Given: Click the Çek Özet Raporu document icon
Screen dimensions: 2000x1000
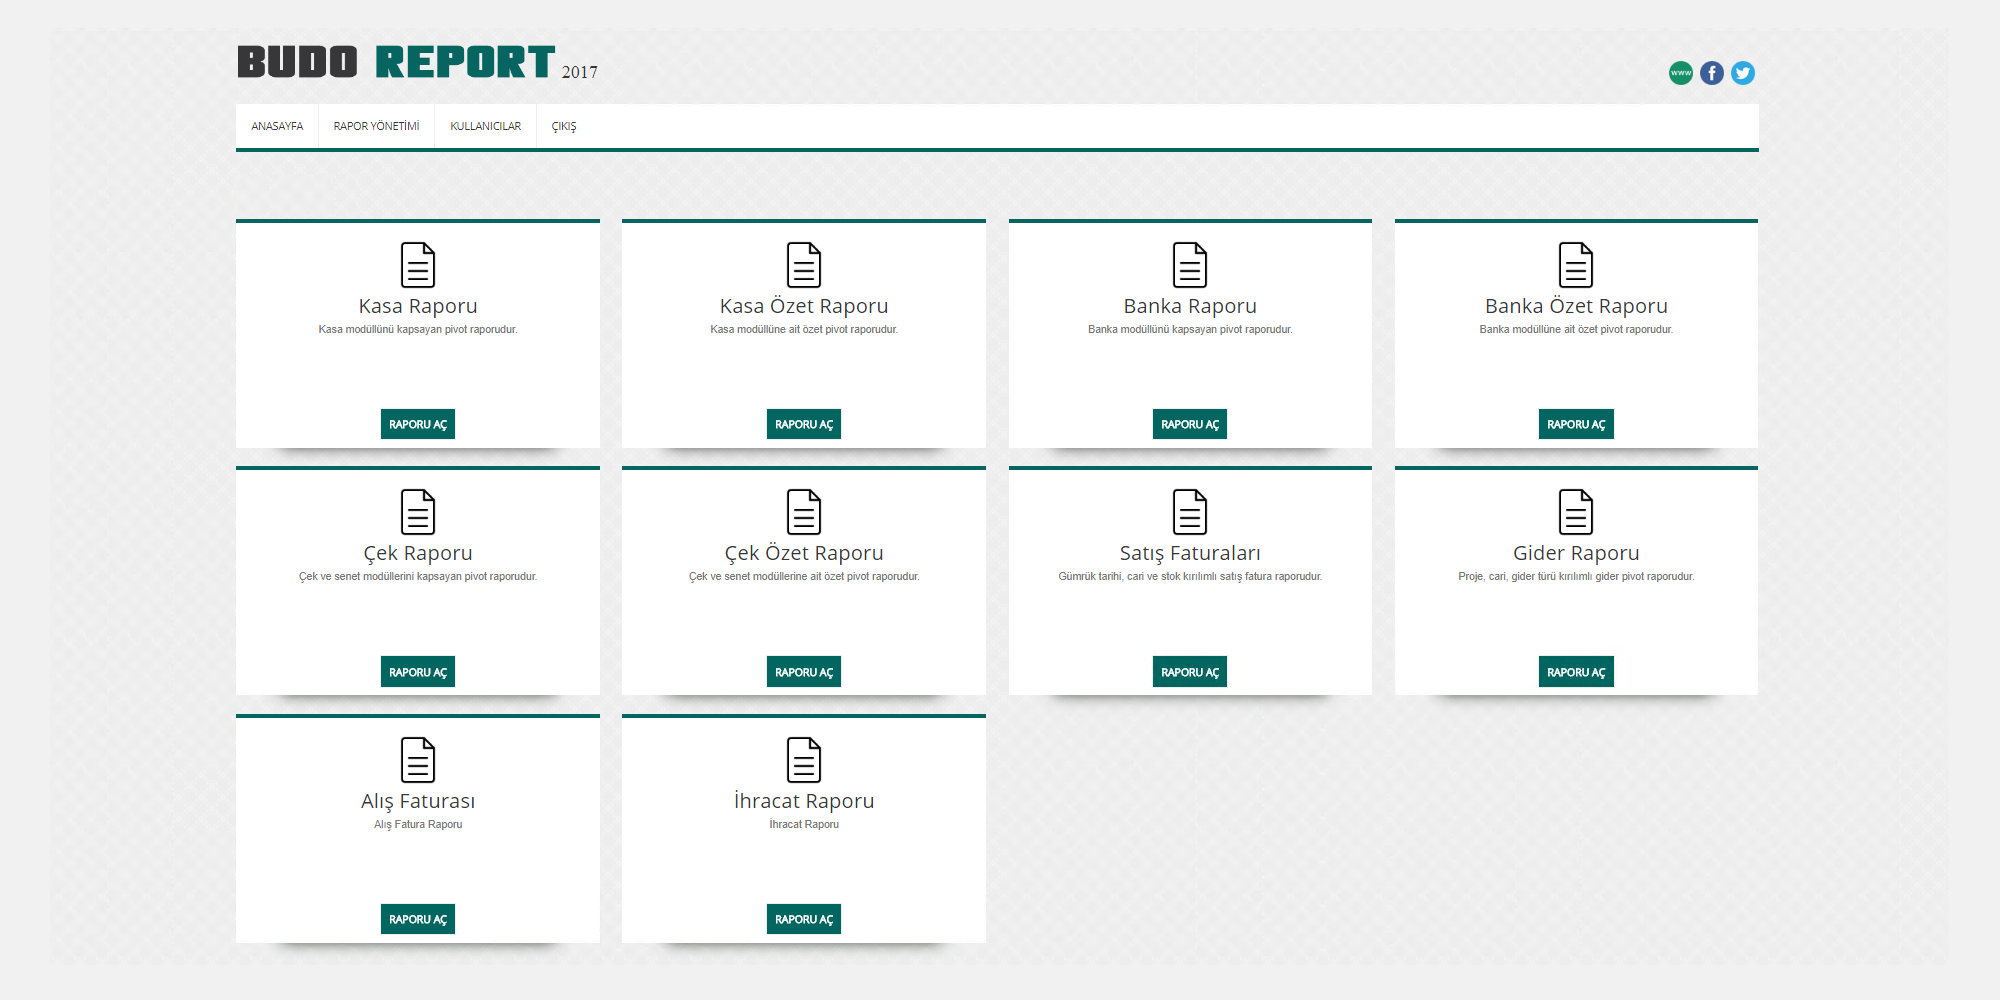Looking at the screenshot, I should [803, 512].
